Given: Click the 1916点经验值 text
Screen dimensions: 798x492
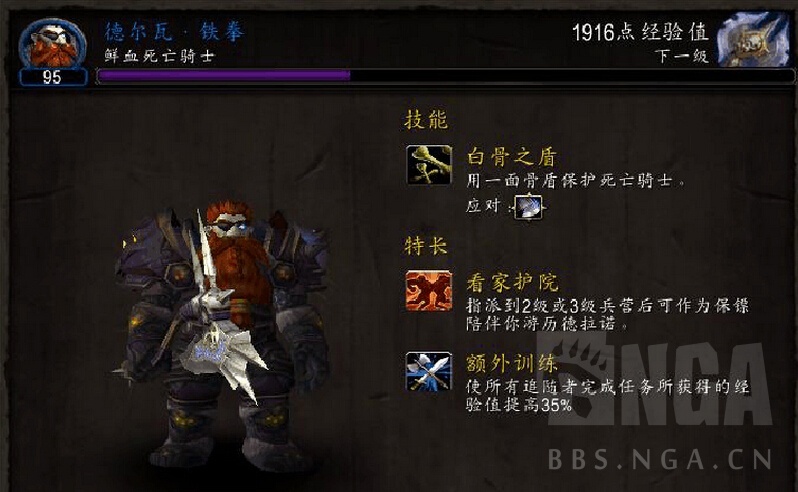Looking at the screenshot, I should click(x=640, y=33).
